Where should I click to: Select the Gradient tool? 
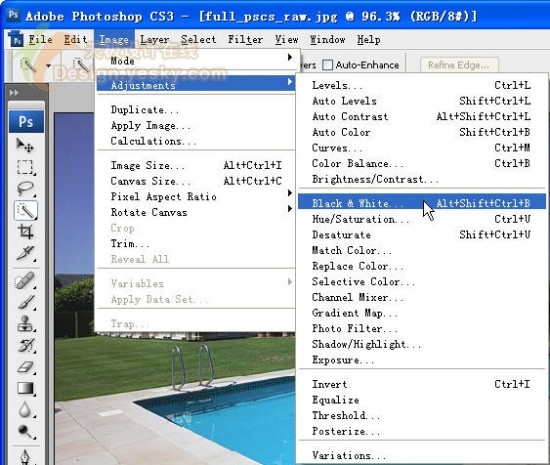tap(25, 389)
